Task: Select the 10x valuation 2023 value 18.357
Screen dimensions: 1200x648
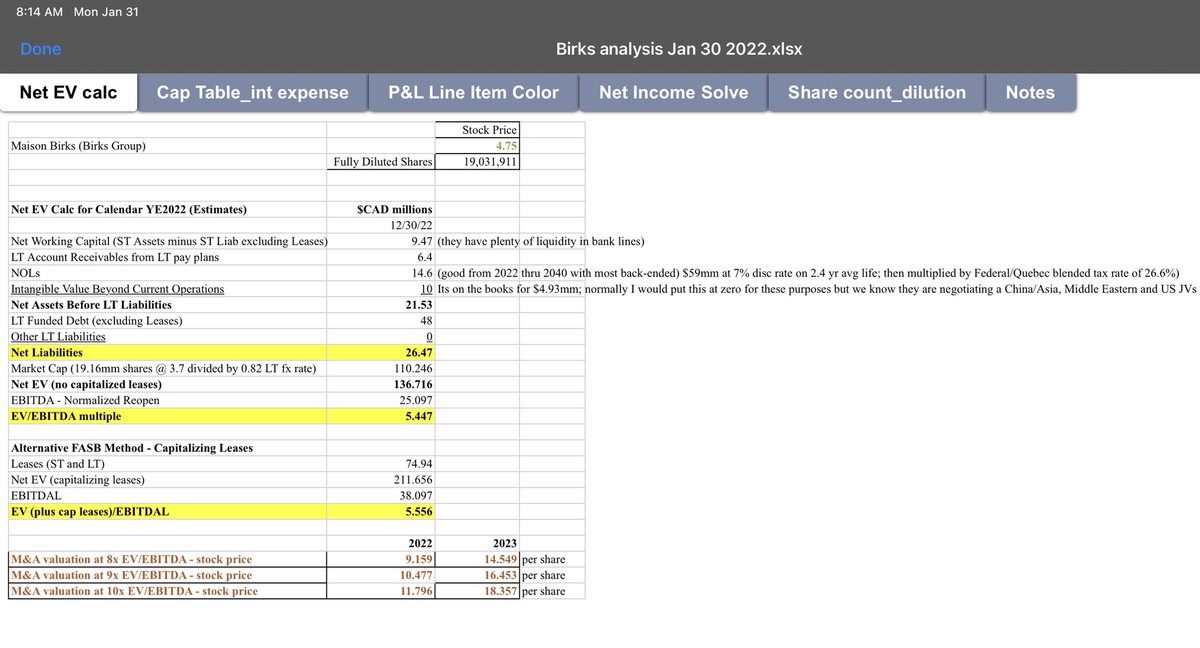Action: click(x=477, y=591)
